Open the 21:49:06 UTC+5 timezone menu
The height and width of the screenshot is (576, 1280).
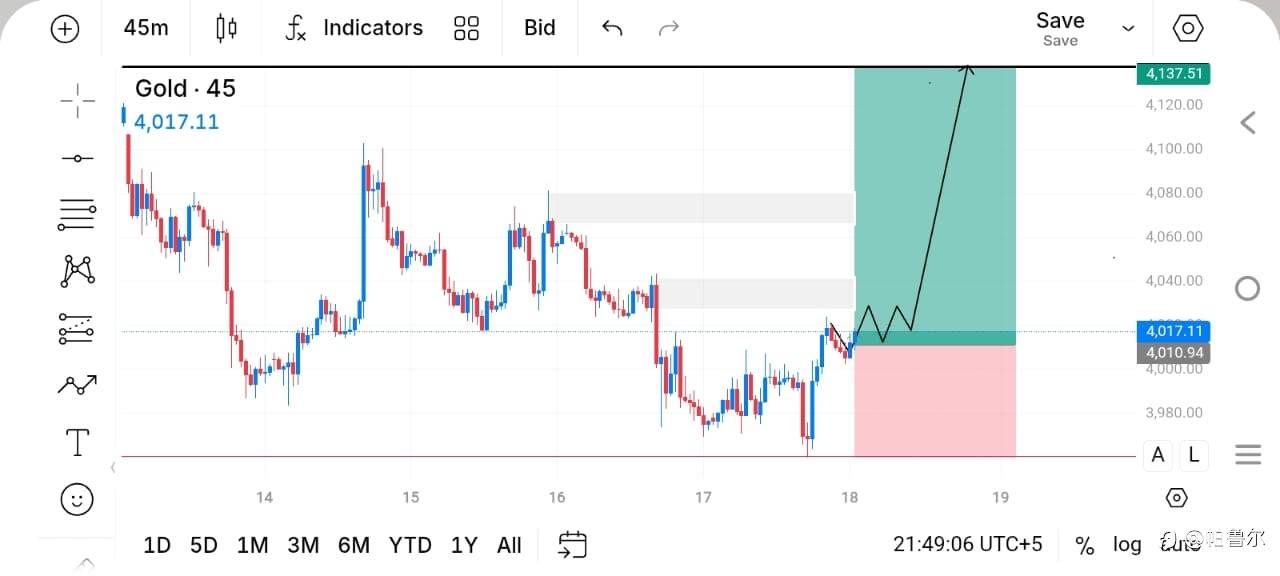coord(968,544)
